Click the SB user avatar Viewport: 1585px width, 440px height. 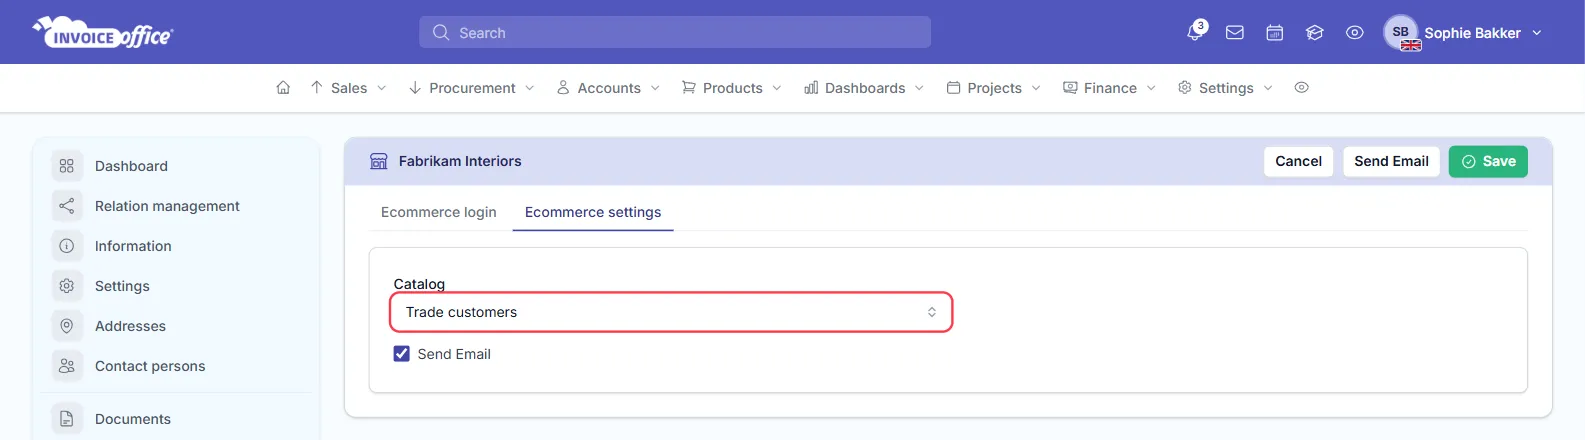pyautogui.click(x=1401, y=32)
